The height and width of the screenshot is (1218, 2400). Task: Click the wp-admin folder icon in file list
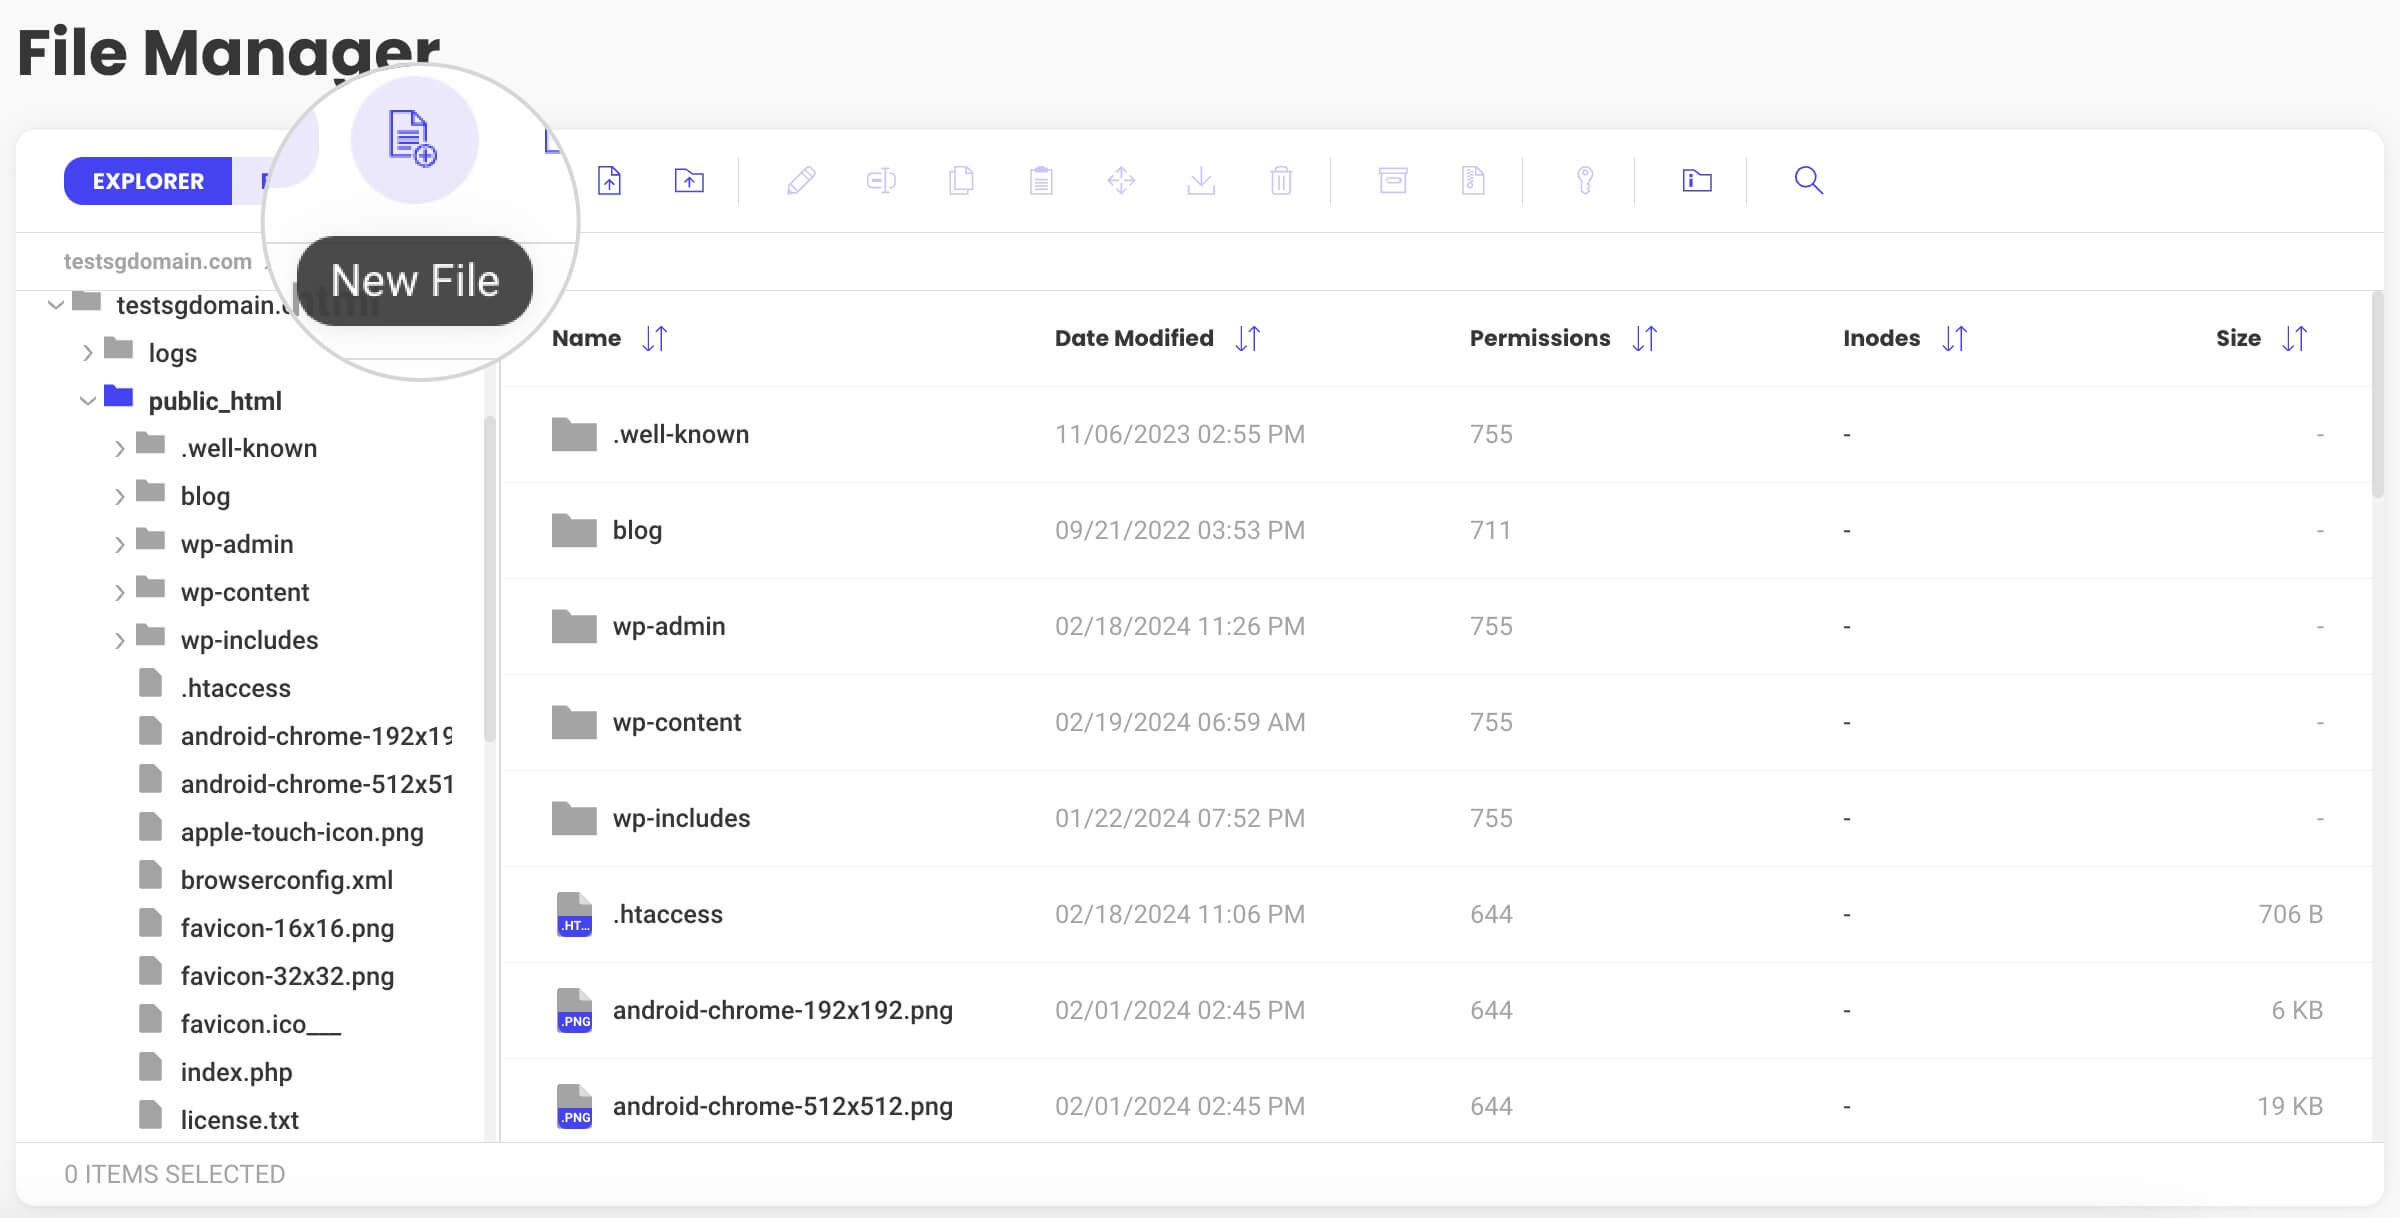(574, 626)
